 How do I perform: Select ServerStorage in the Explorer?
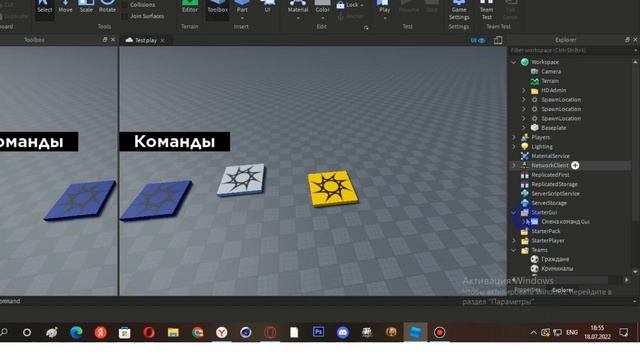[x=549, y=203]
